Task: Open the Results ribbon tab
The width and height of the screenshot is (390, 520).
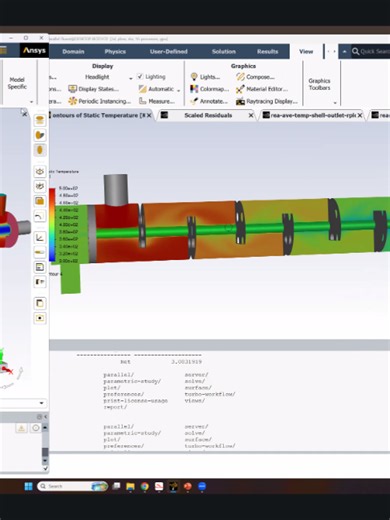Action: click(267, 52)
